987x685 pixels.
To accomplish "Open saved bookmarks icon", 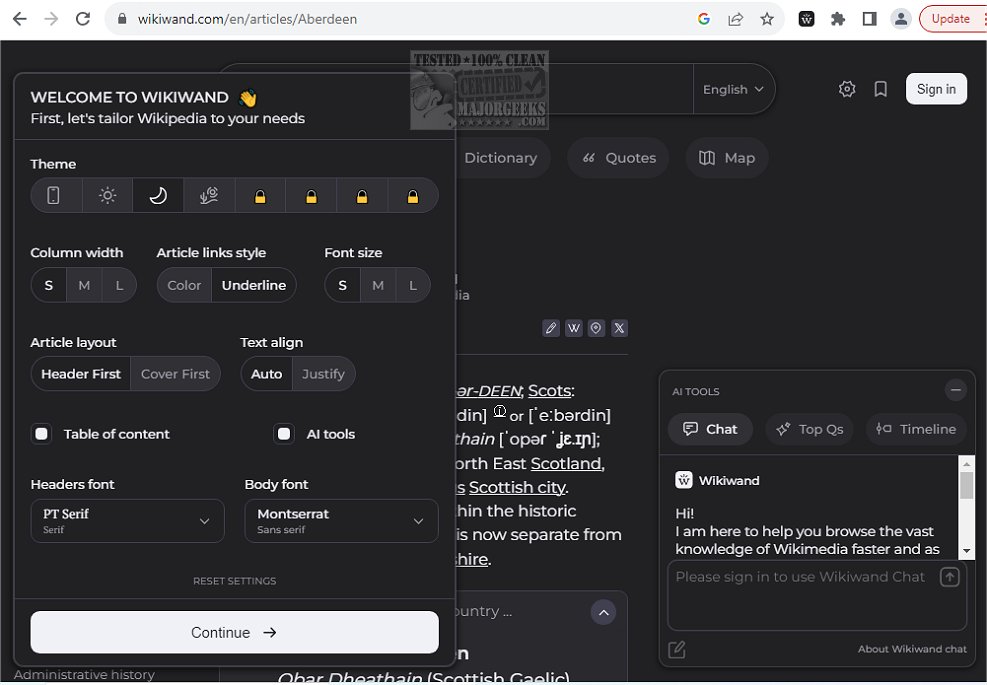I will pos(881,89).
